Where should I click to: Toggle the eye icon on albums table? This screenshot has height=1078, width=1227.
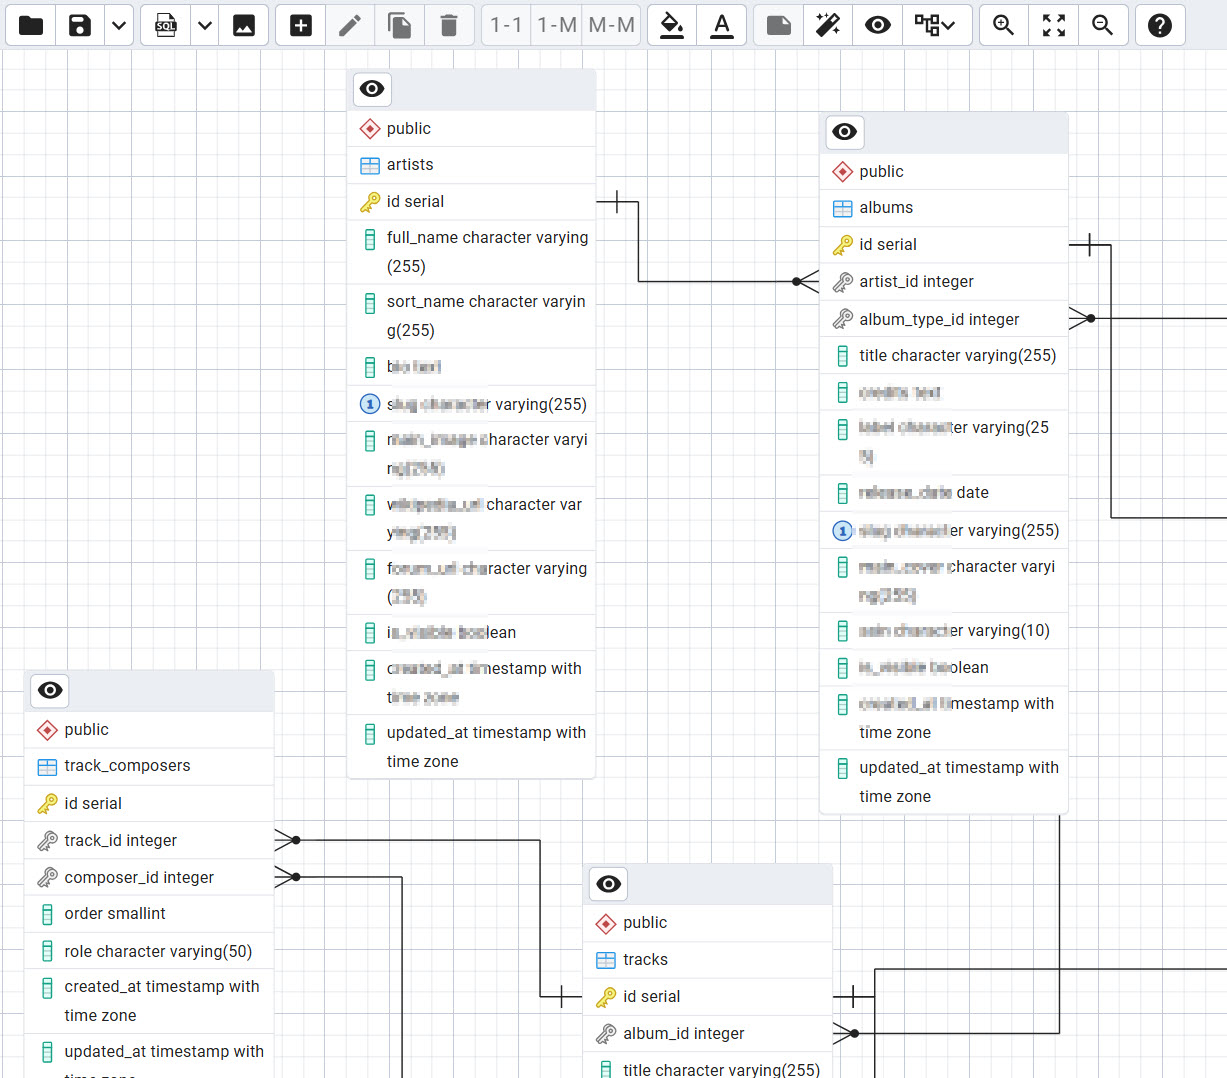coord(845,132)
